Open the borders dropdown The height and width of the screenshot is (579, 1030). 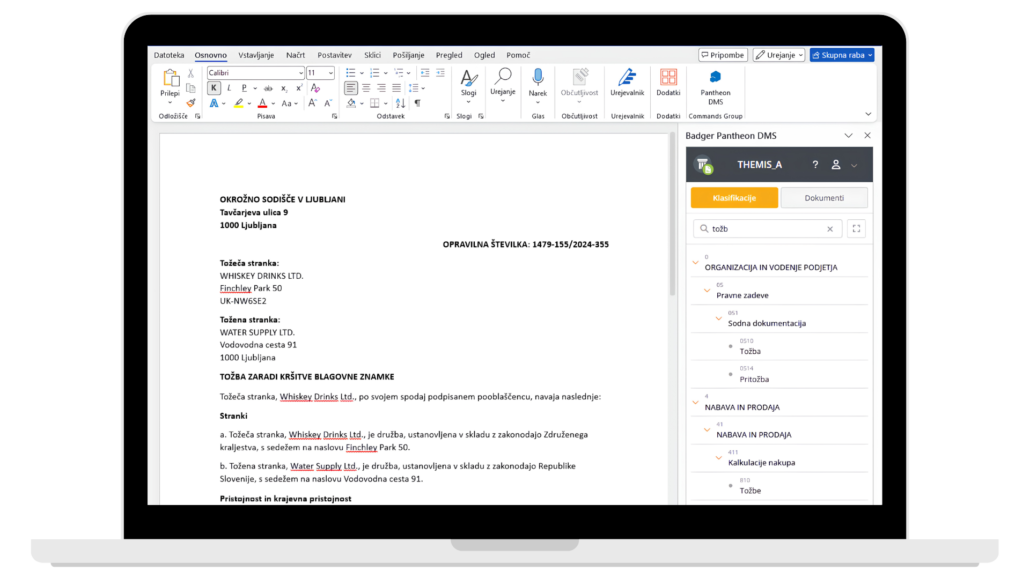(x=385, y=103)
